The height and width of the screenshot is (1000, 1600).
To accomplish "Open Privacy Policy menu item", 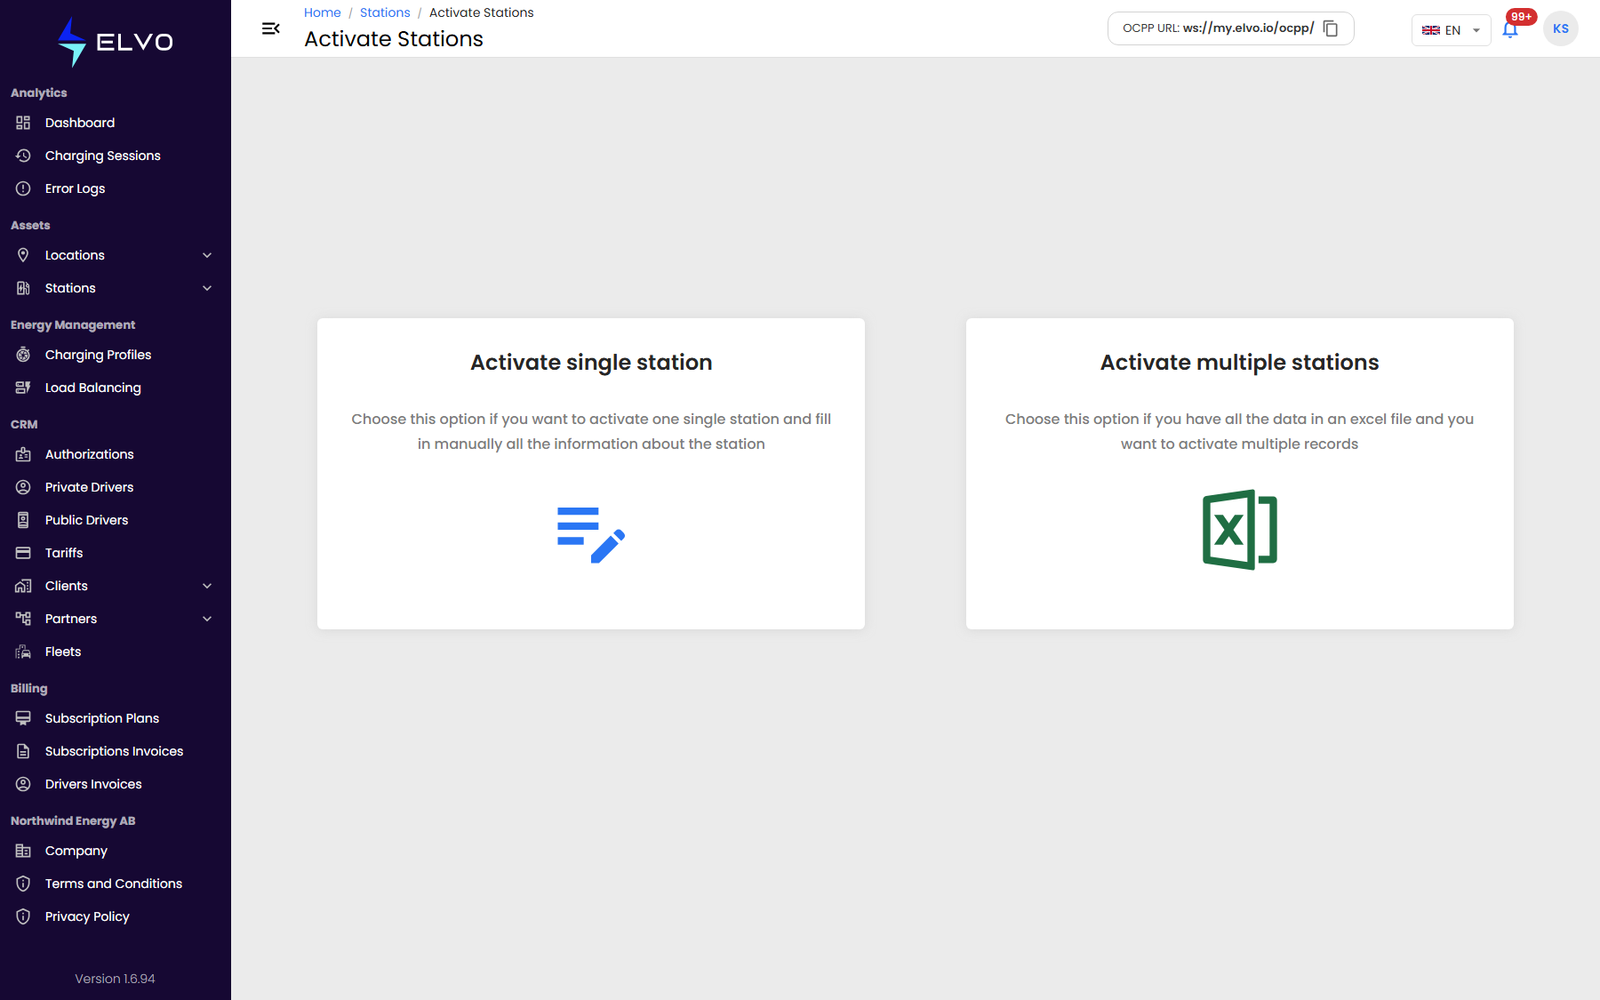I will [x=115, y=917].
